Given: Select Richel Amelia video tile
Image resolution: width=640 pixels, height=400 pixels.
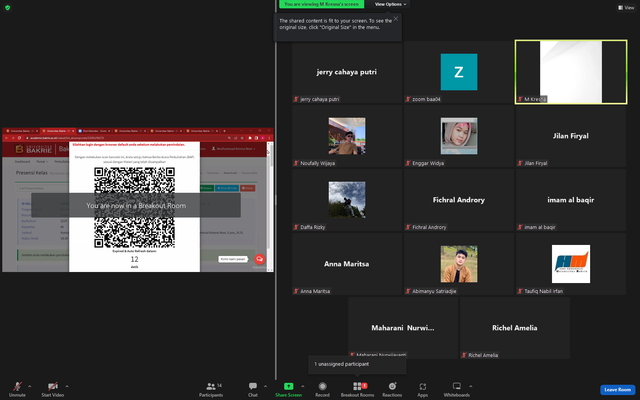Looking at the screenshot, I should 515,328.
